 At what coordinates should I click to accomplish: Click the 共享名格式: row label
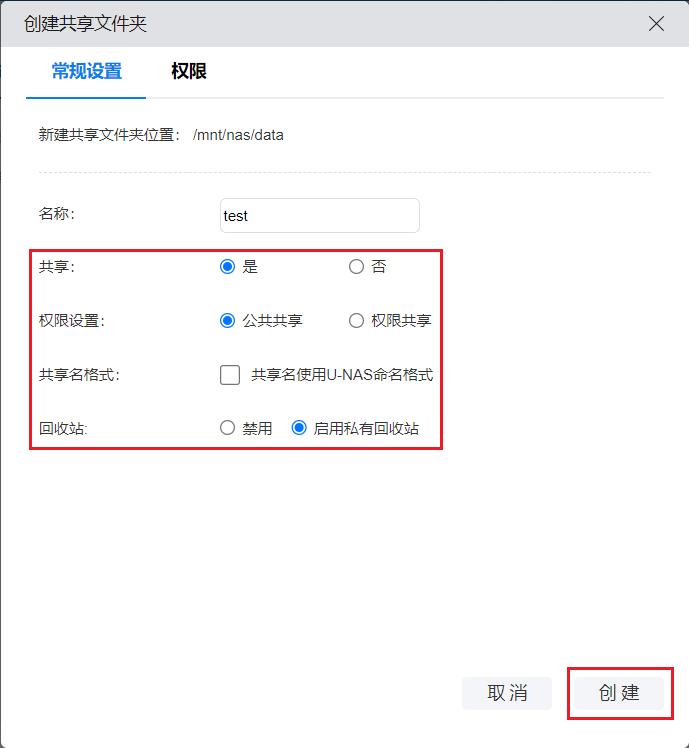[79, 375]
